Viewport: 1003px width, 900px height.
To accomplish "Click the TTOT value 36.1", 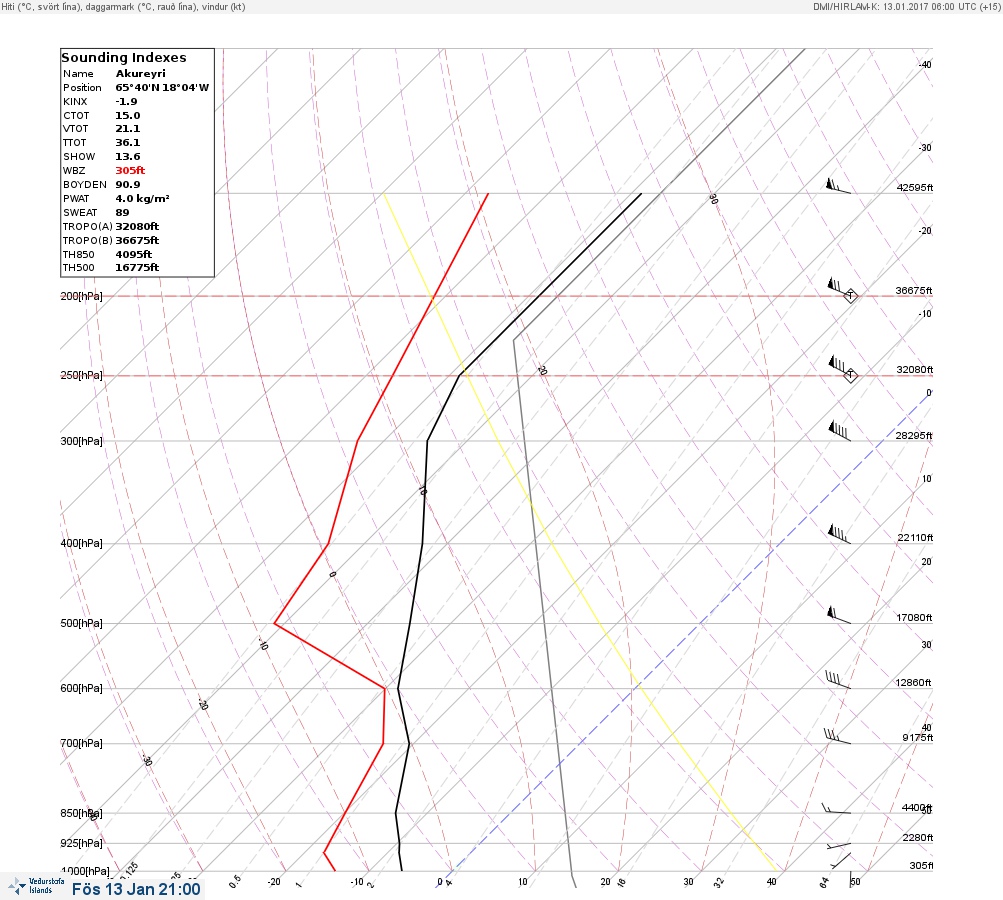I will pyautogui.click(x=128, y=143).
